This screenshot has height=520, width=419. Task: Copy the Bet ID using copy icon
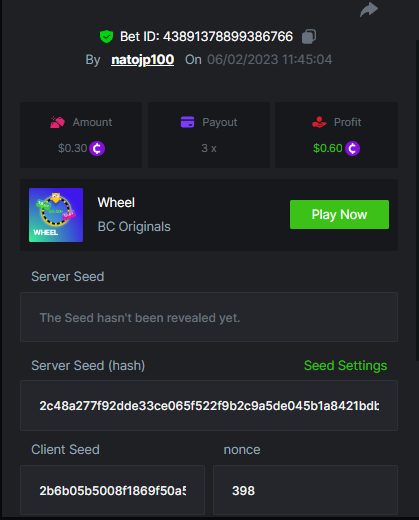309,36
